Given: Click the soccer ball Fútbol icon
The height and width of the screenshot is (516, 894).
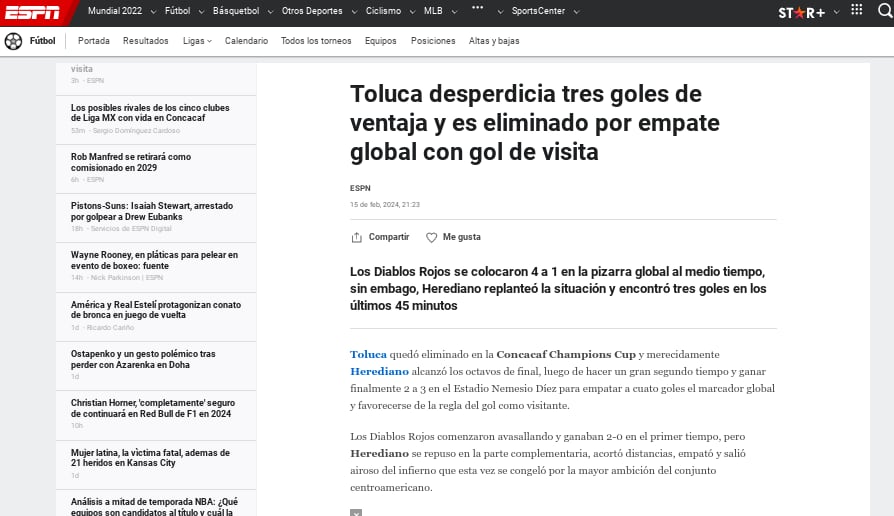Looking at the screenshot, I should click(x=13, y=41).
